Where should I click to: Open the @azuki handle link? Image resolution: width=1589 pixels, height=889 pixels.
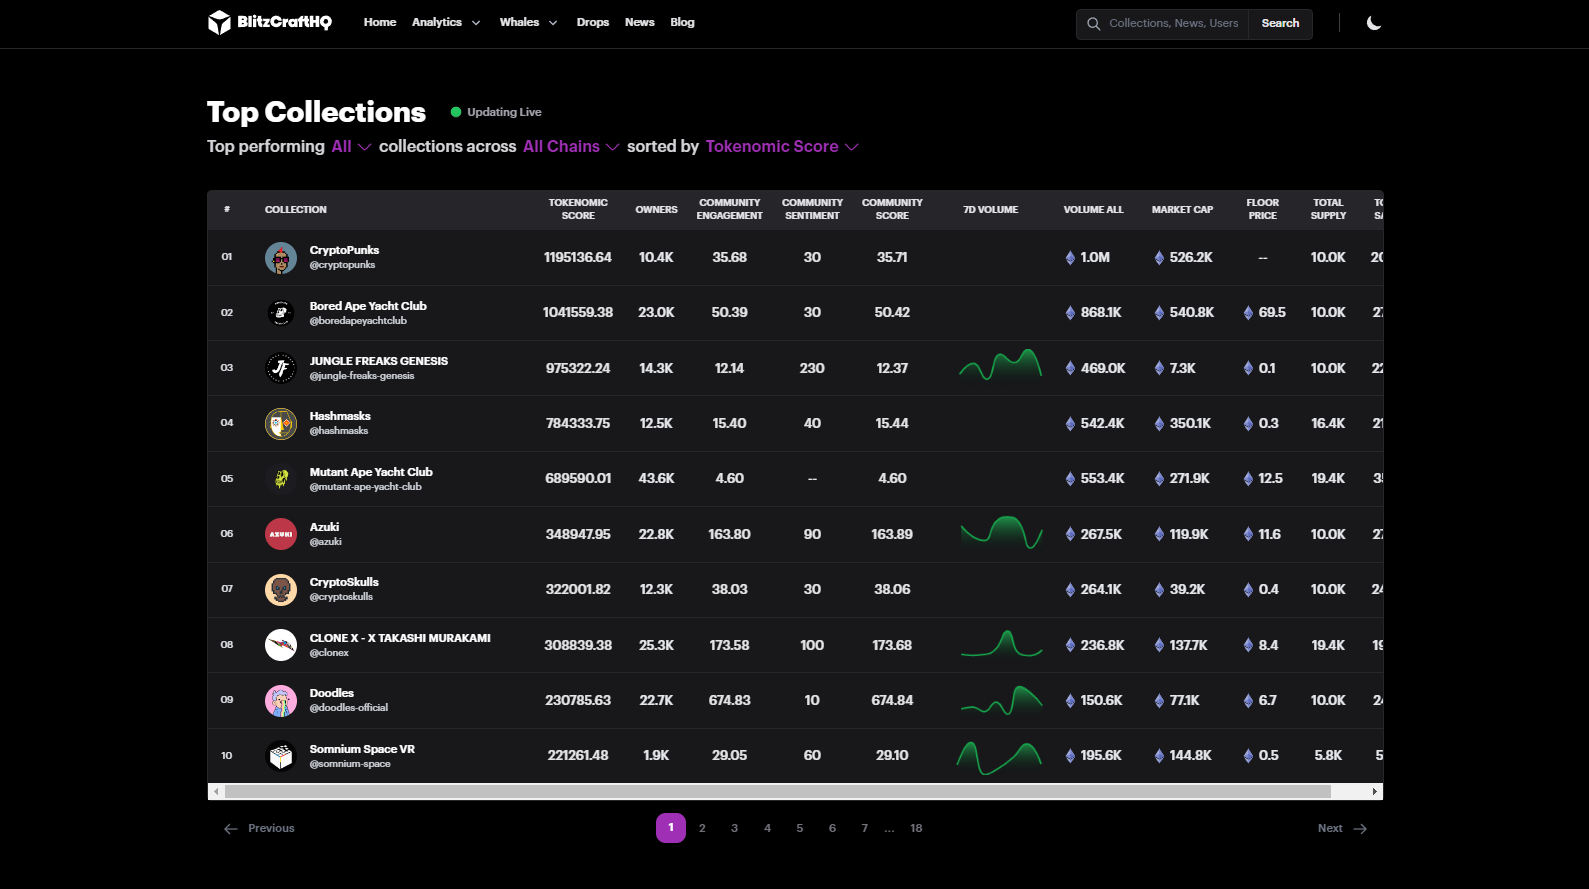click(325, 542)
